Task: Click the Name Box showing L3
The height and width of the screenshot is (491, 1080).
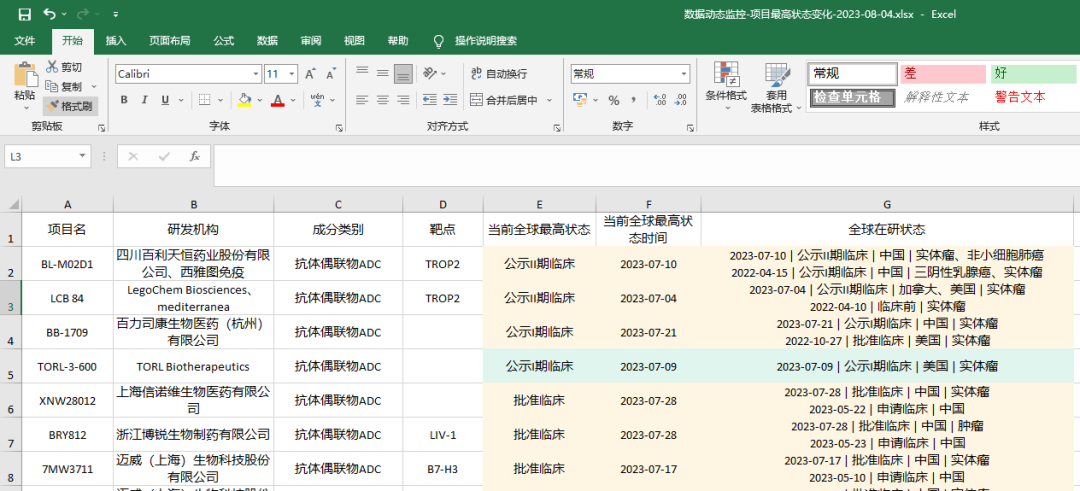Action: (x=48, y=156)
